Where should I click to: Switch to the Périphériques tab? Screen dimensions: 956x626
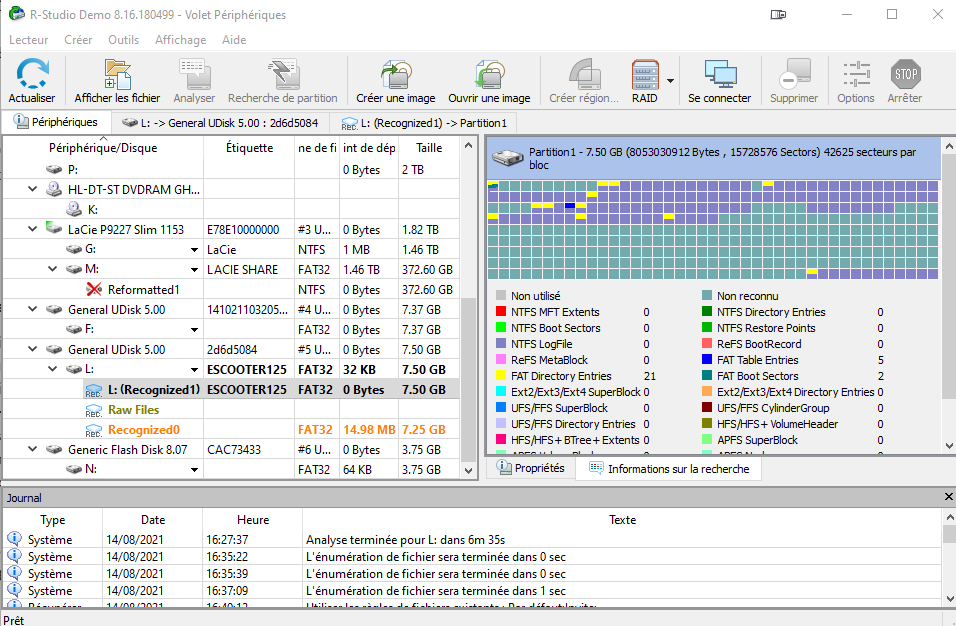click(56, 122)
